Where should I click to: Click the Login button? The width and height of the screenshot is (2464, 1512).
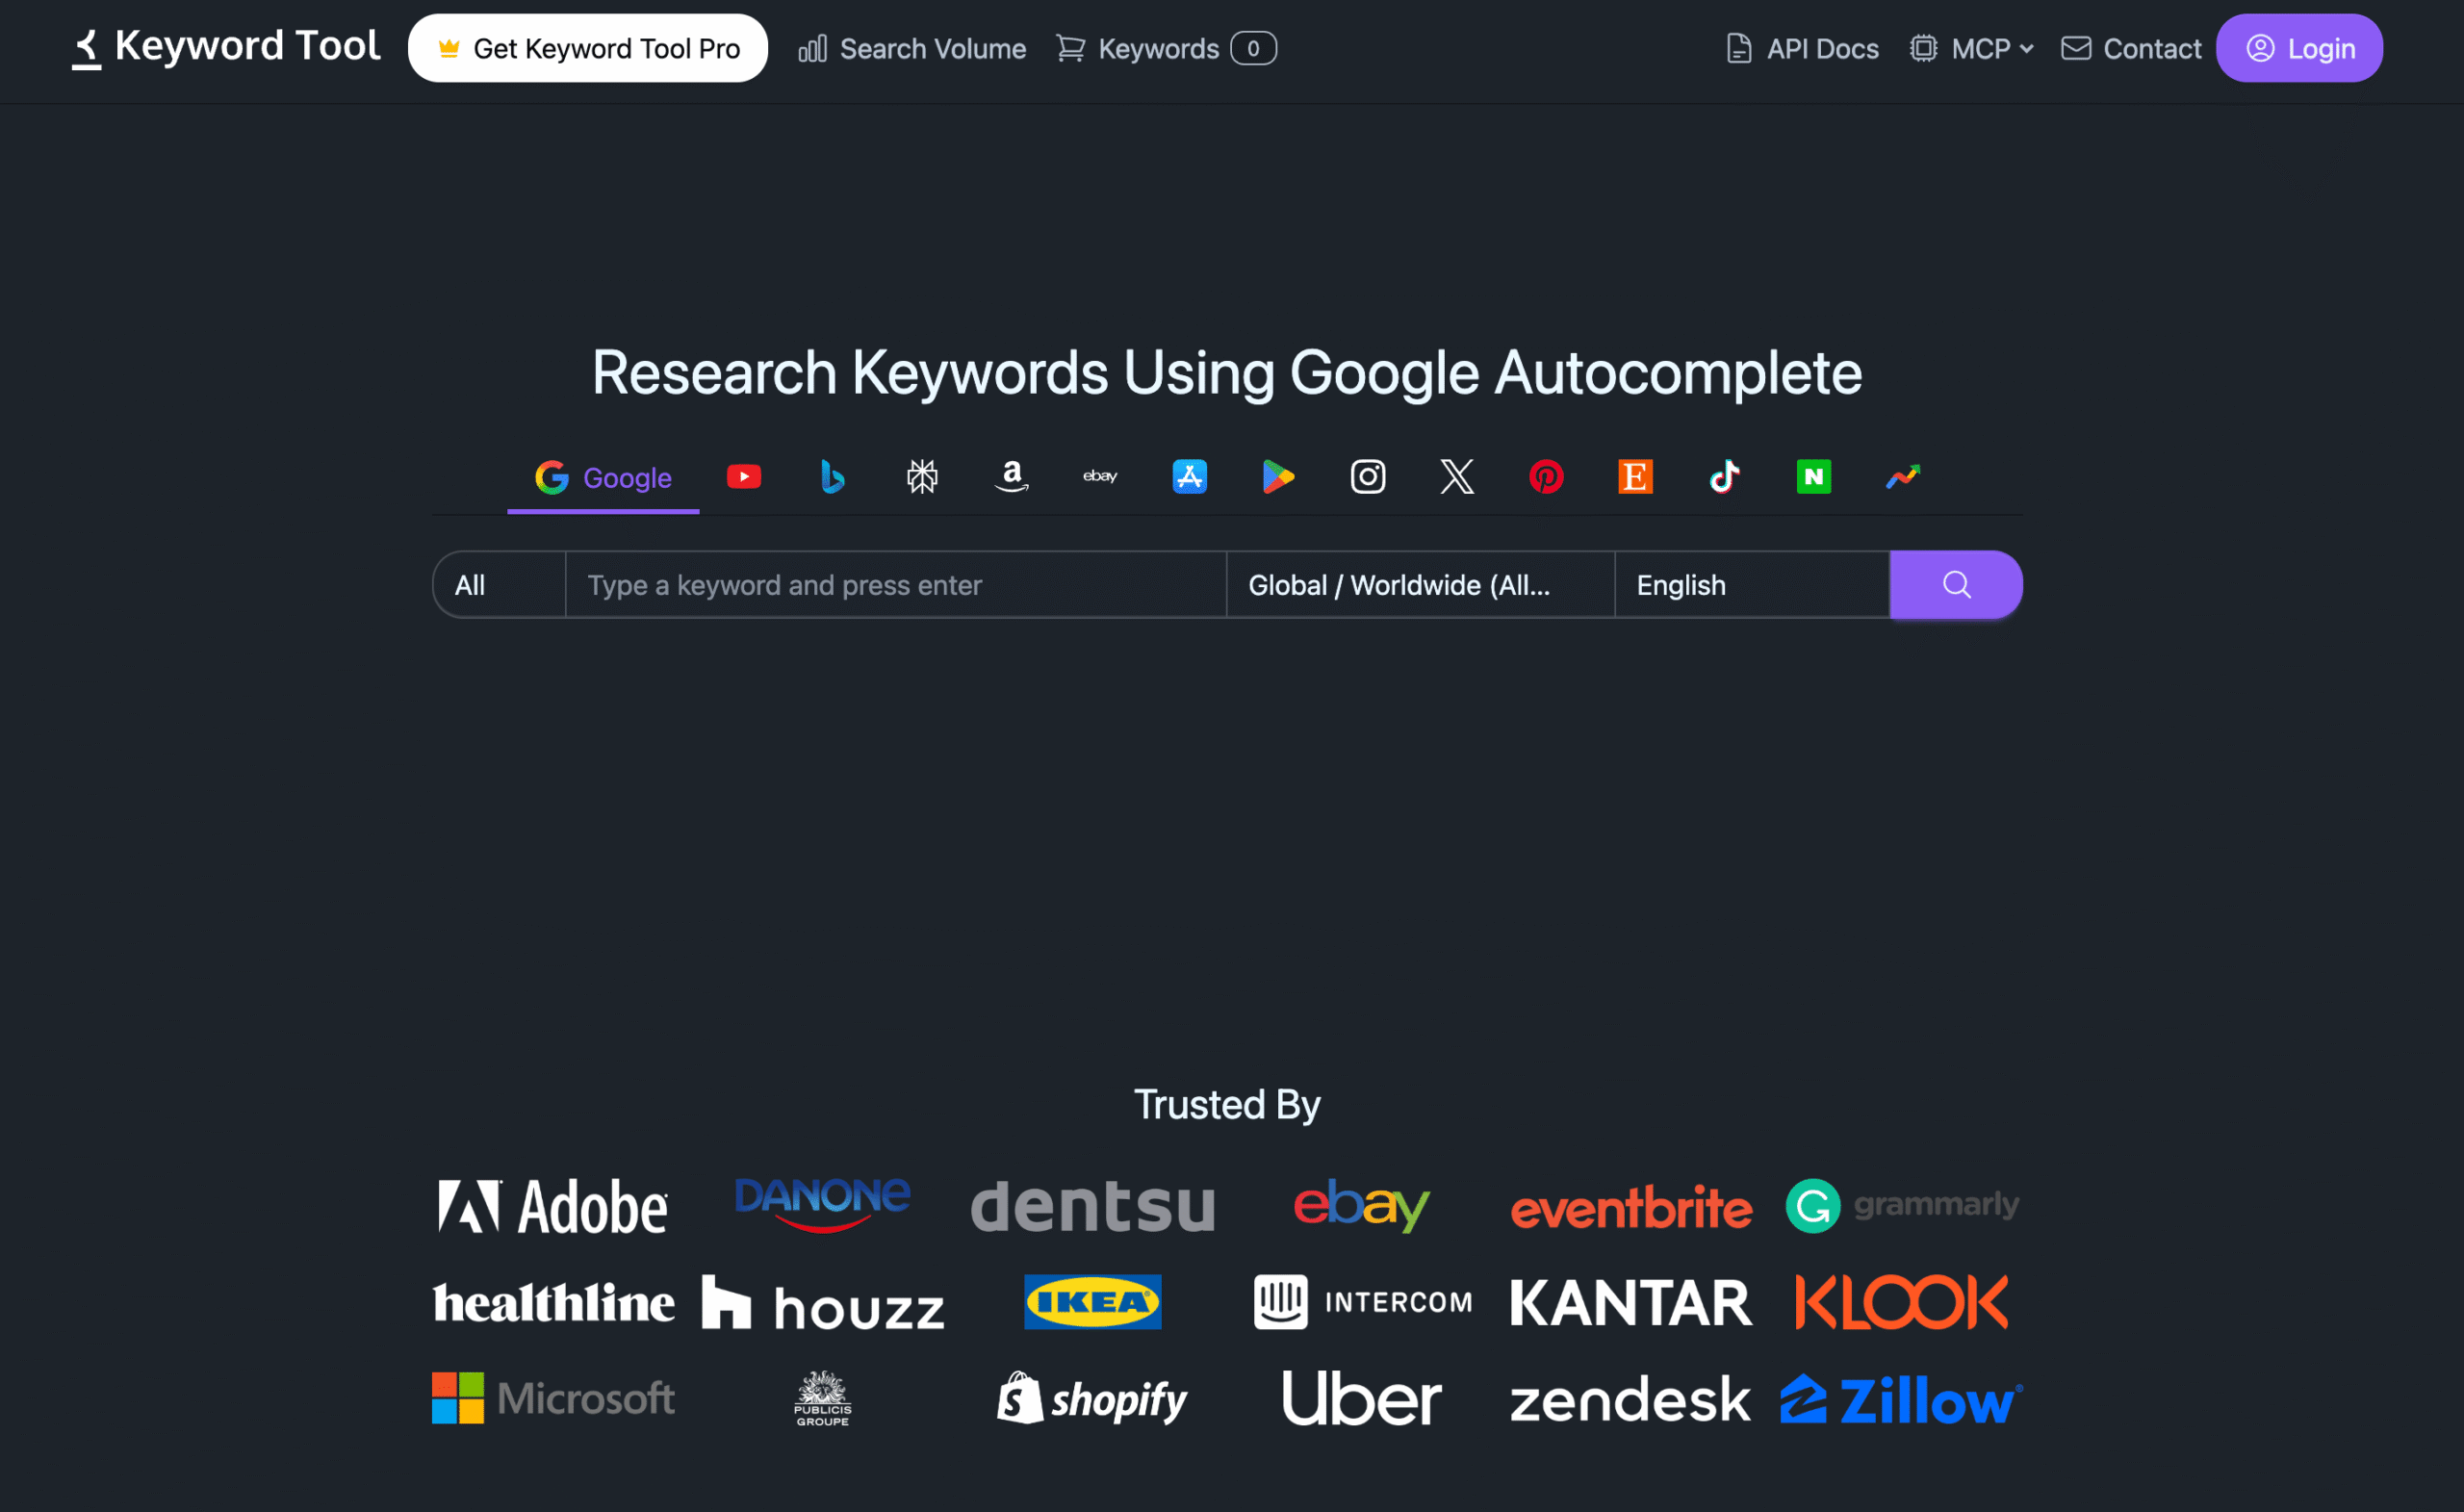coord(2299,48)
